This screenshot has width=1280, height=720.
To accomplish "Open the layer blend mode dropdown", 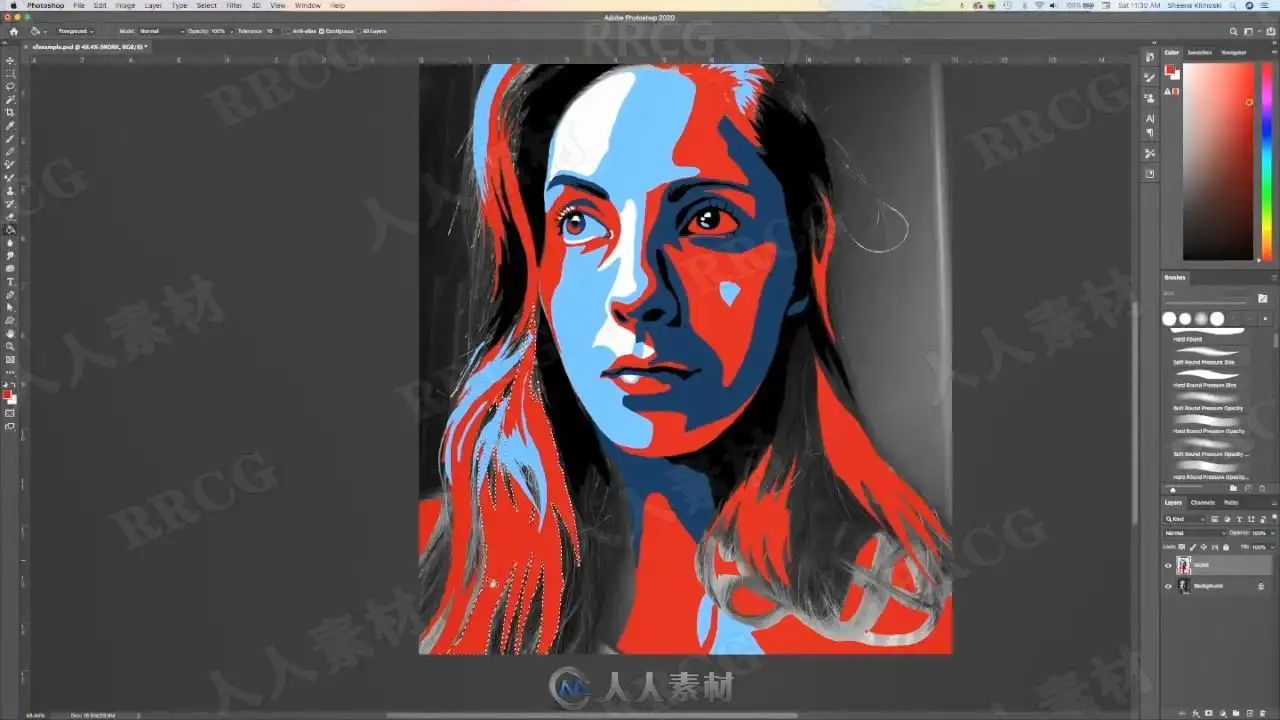I will coord(1196,533).
